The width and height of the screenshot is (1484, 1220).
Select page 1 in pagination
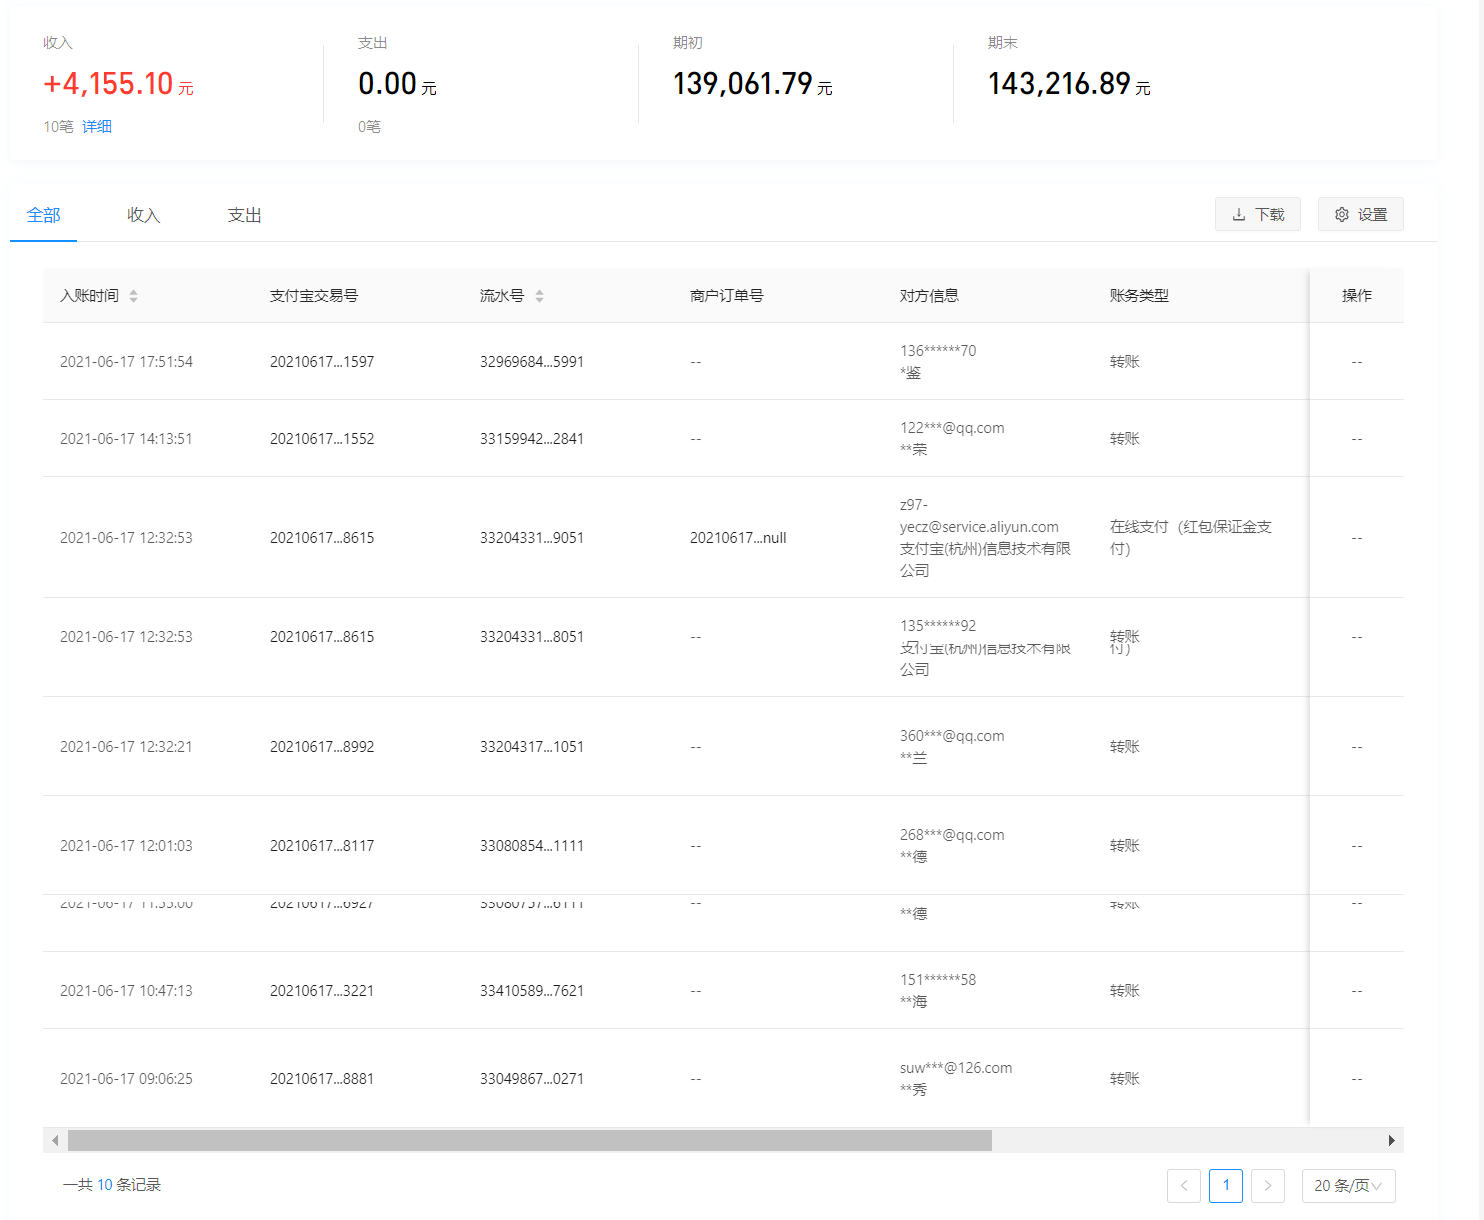(1225, 1186)
